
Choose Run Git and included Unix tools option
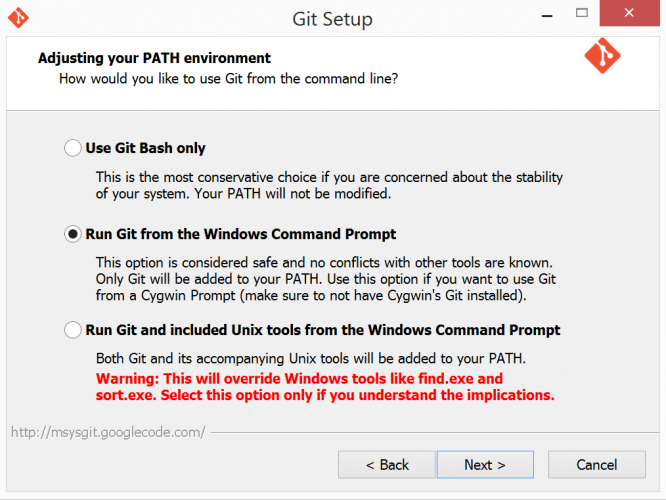72,330
